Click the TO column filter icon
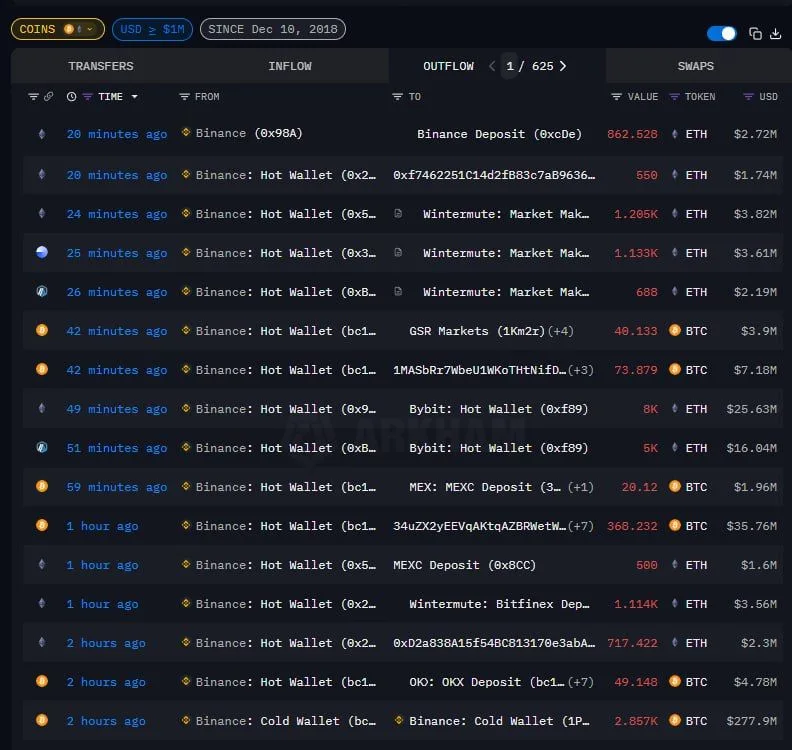This screenshot has width=792, height=750. tap(398, 97)
